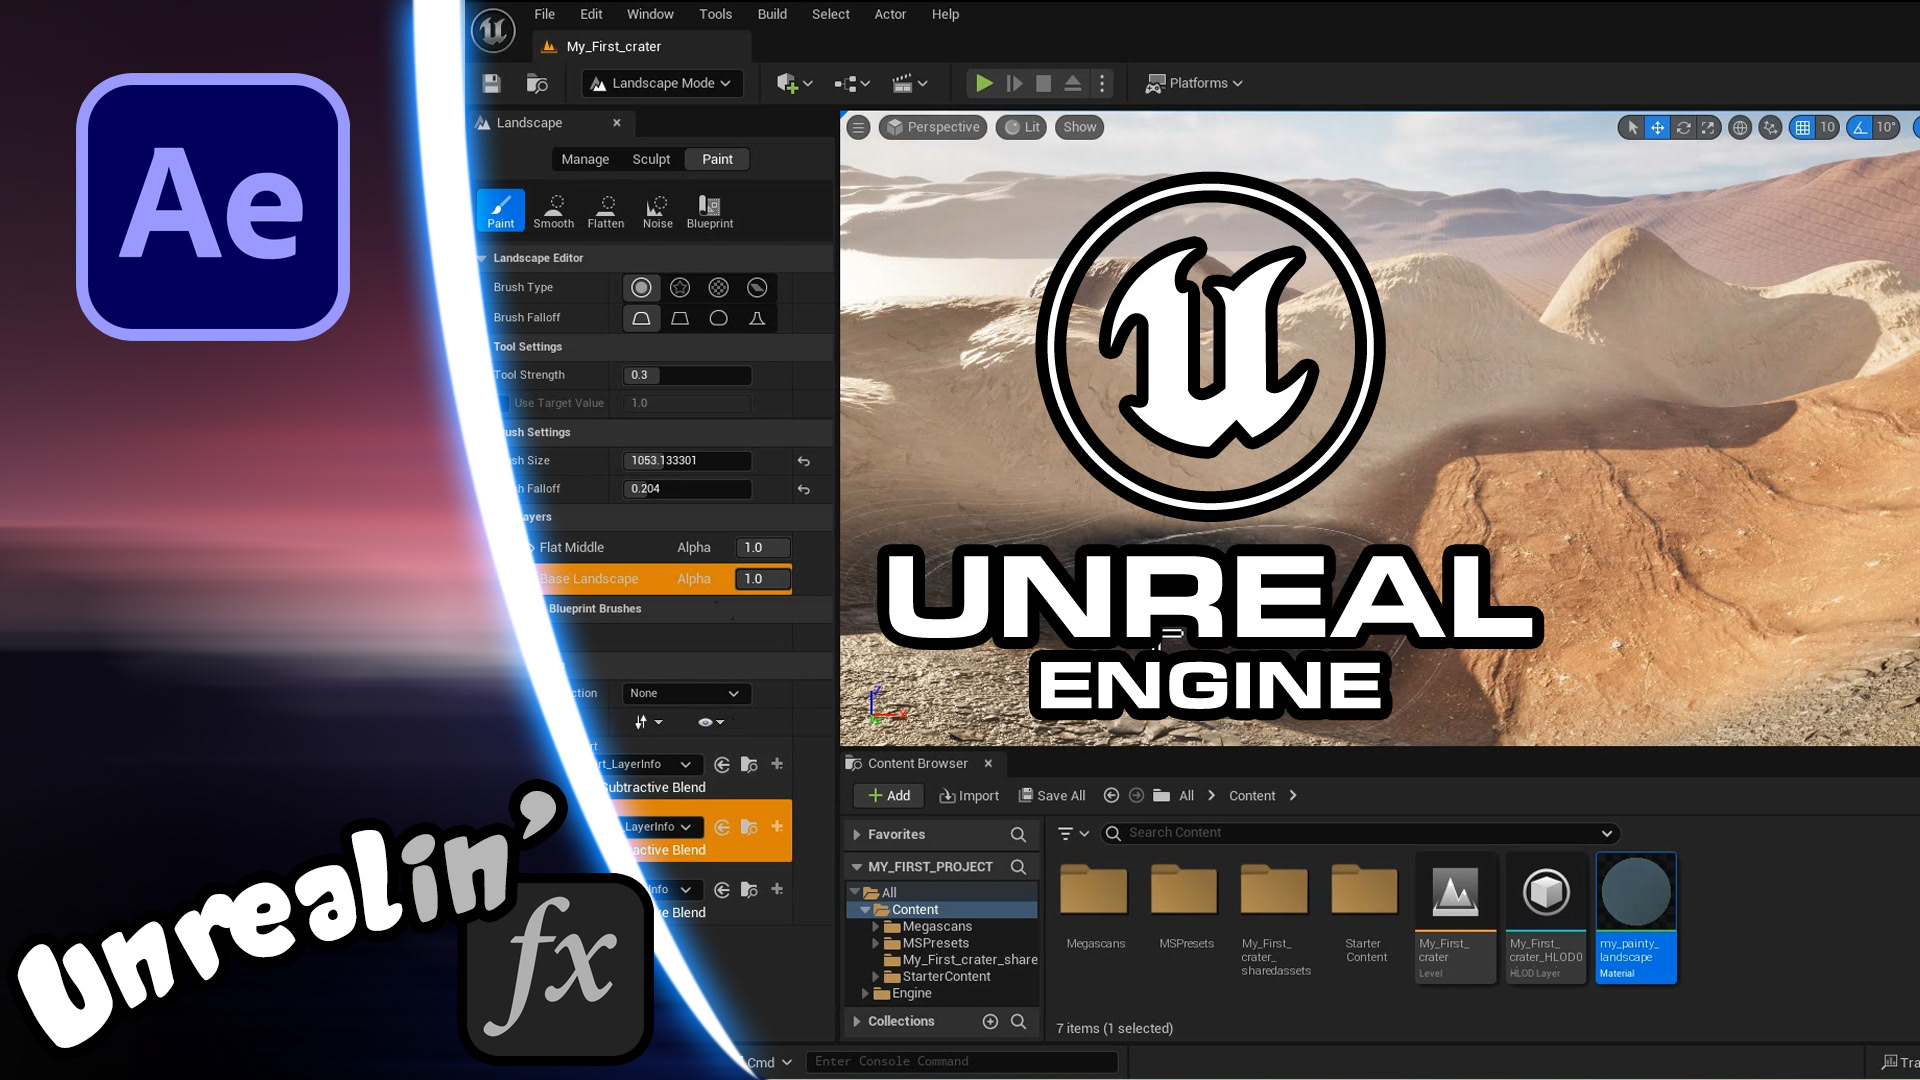Select the Smooth landscape tool
The width and height of the screenshot is (1920, 1080).
click(x=554, y=210)
